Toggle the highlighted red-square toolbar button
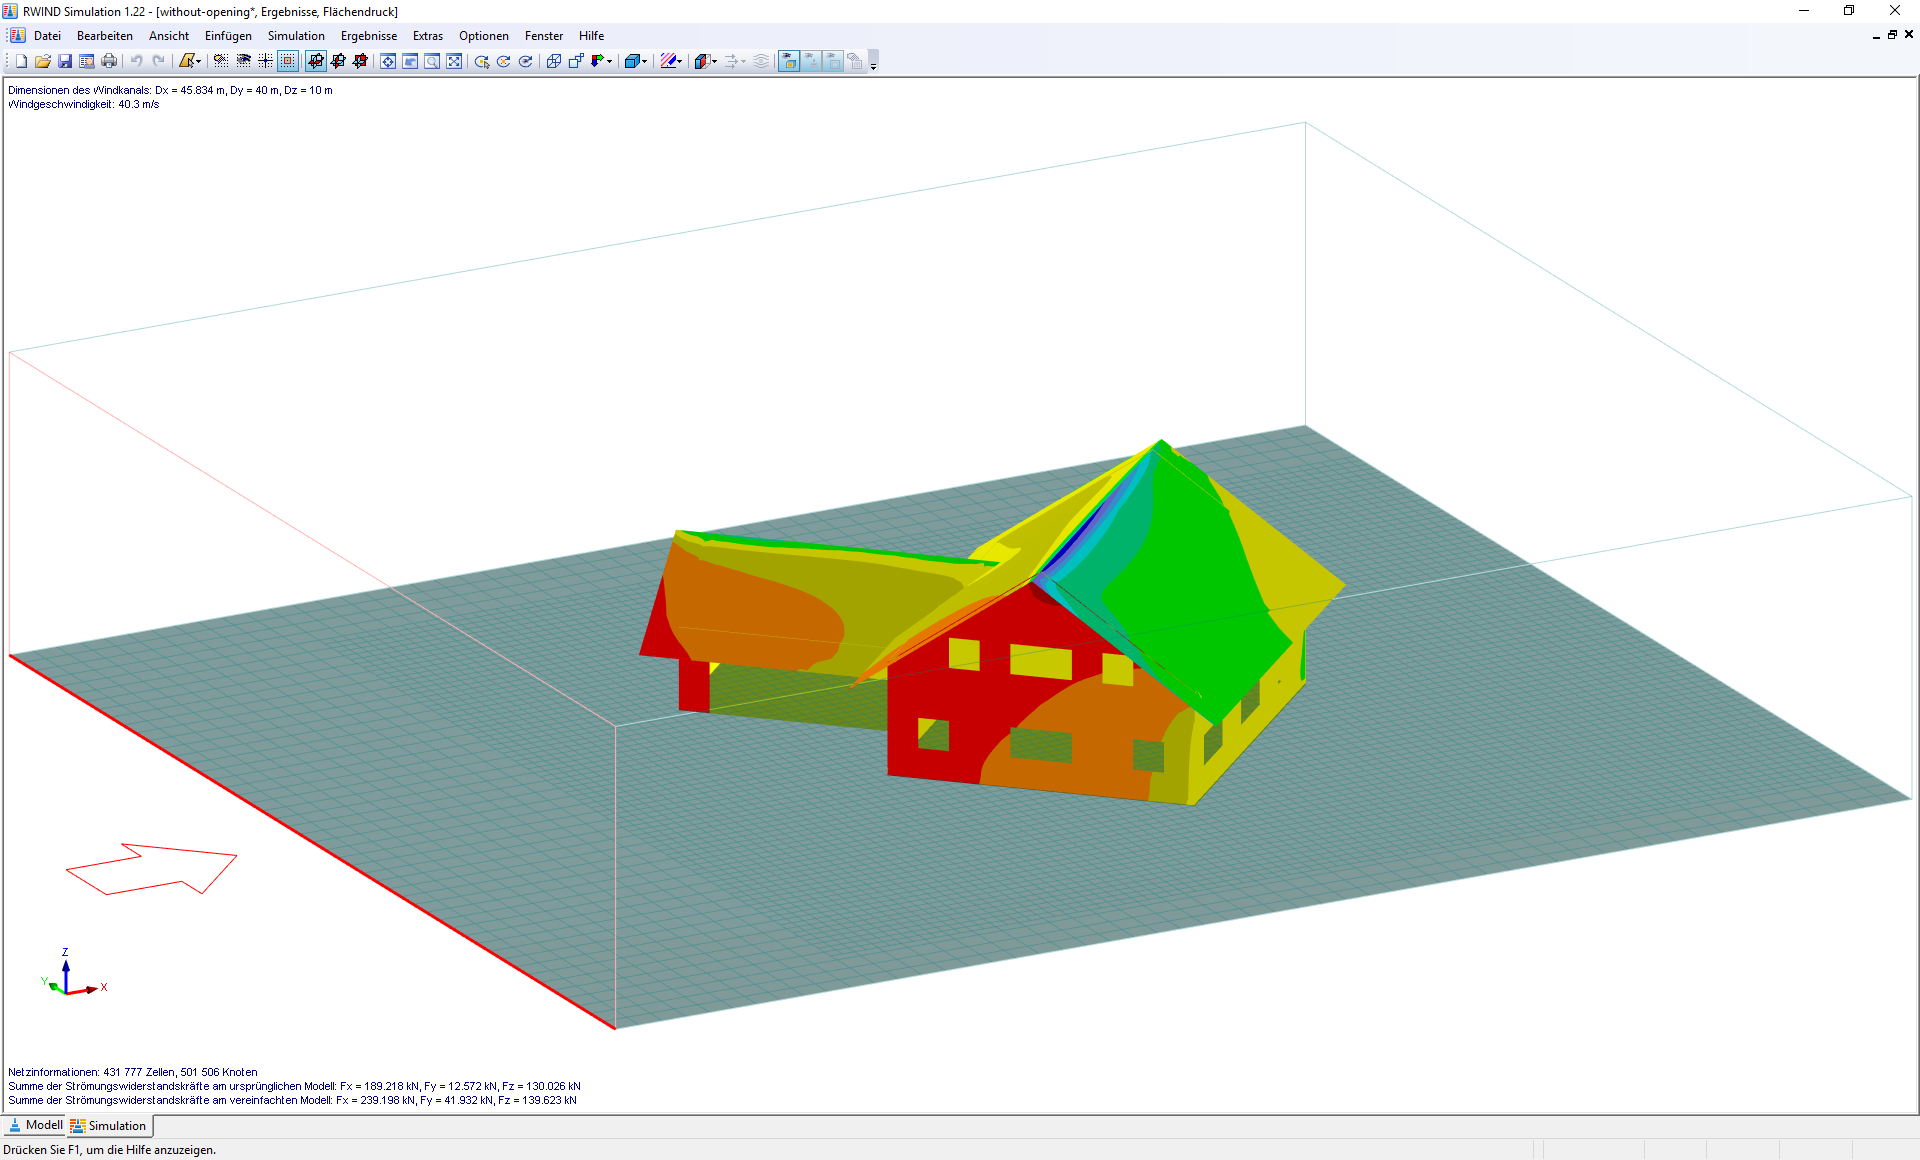Viewport: 1920px width, 1160px height. tap(288, 61)
